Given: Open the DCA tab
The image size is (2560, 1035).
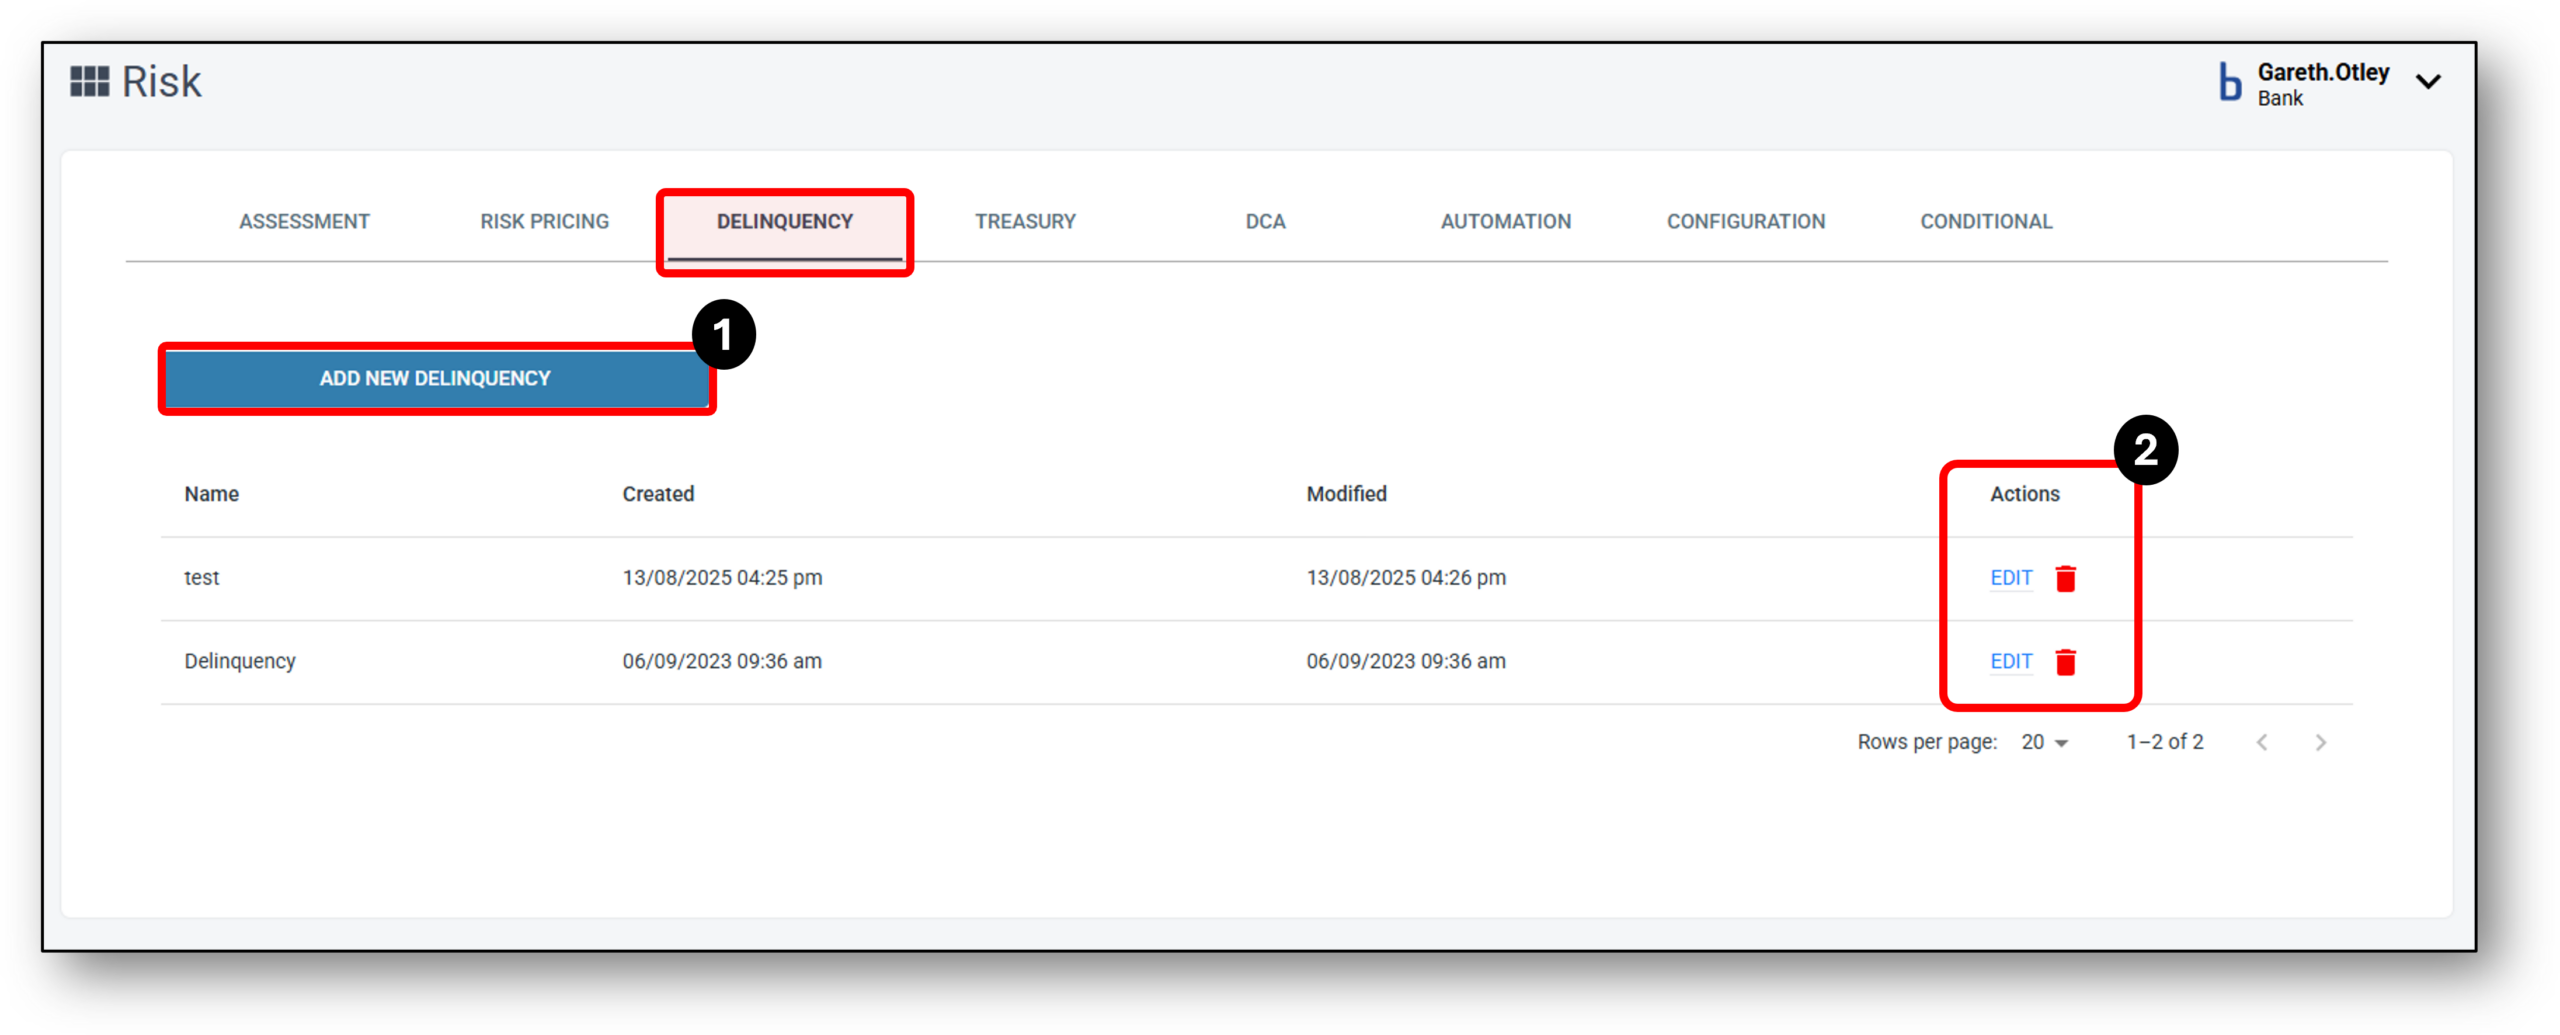Looking at the screenshot, I should (1265, 222).
